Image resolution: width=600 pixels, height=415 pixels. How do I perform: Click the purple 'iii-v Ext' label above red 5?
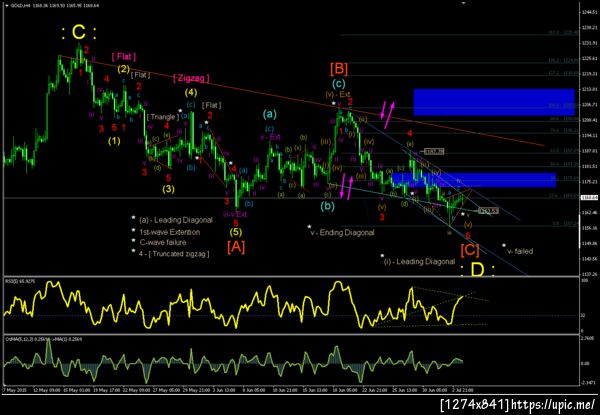tap(235, 214)
